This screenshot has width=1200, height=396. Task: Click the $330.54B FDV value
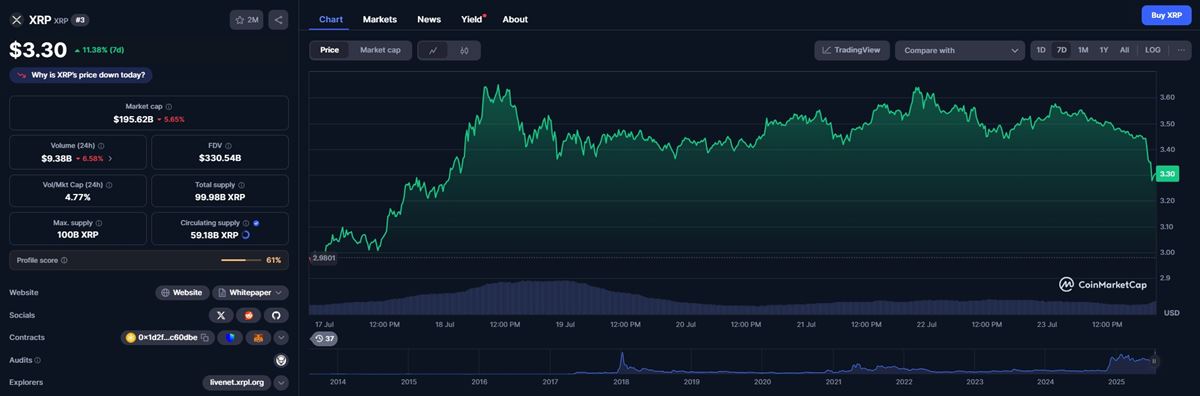pyautogui.click(x=219, y=158)
